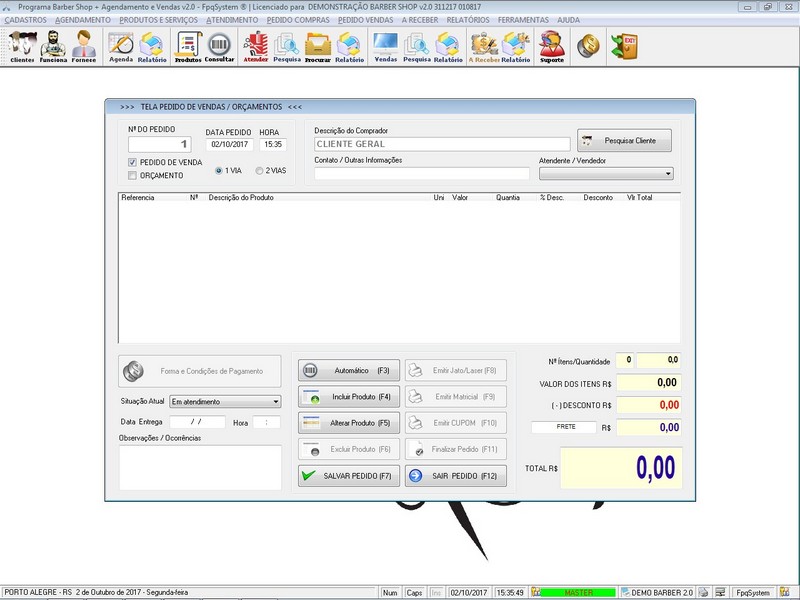800x600 pixels.
Task: Toggle the ORÇAMENTO checkbox
Action: pos(133,176)
